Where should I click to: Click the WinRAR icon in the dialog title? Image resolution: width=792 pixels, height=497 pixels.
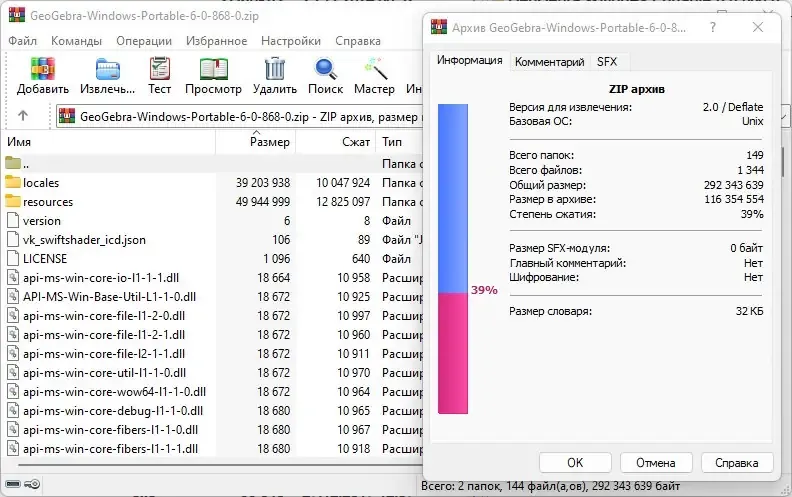pos(439,27)
